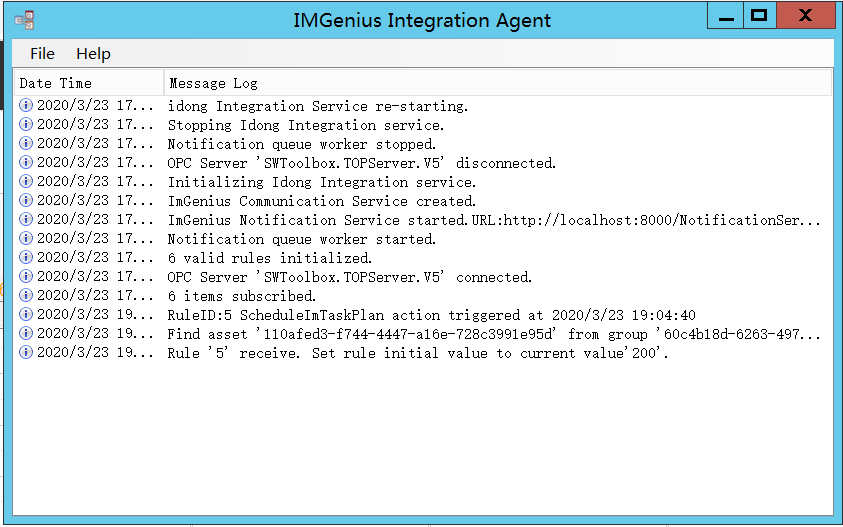
Task: Open the Help menu
Action: click(x=93, y=54)
